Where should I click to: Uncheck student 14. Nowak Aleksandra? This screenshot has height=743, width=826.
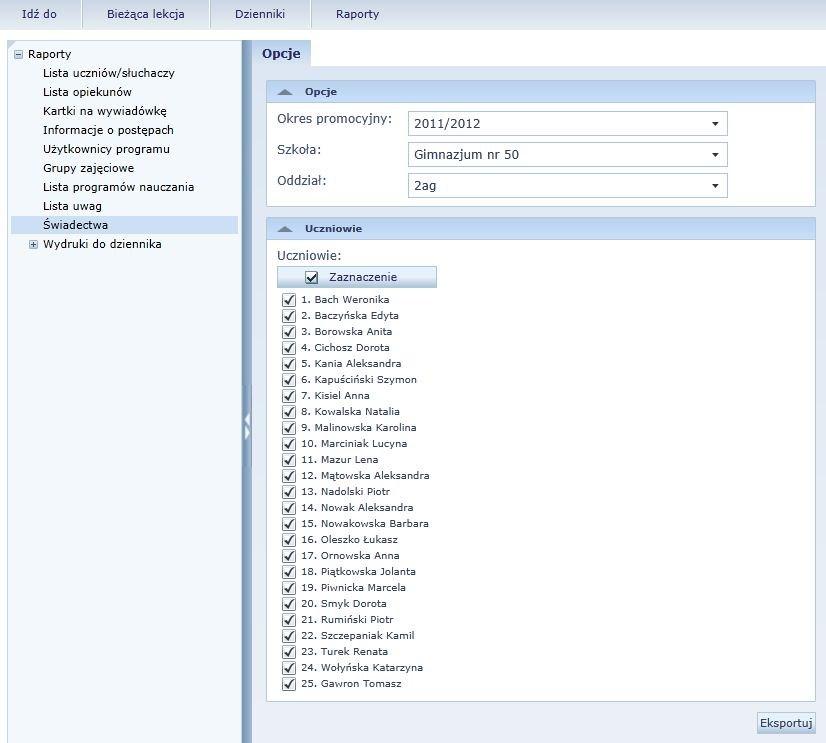tap(289, 508)
